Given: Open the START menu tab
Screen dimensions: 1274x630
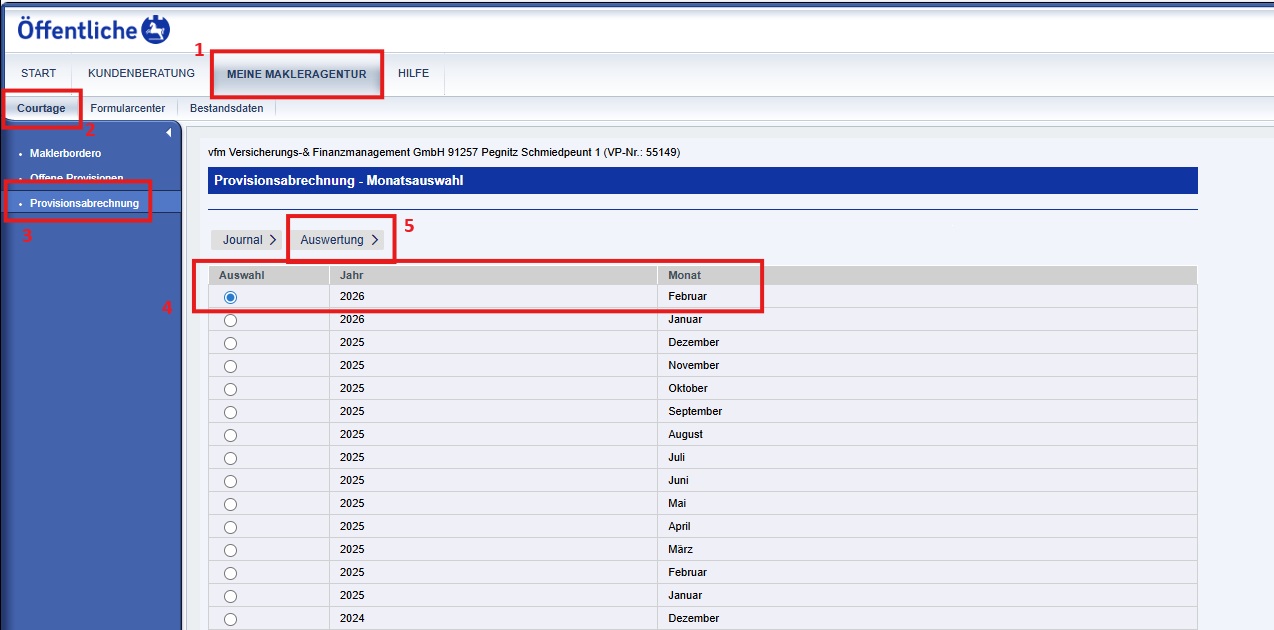Looking at the screenshot, I should pos(38,74).
